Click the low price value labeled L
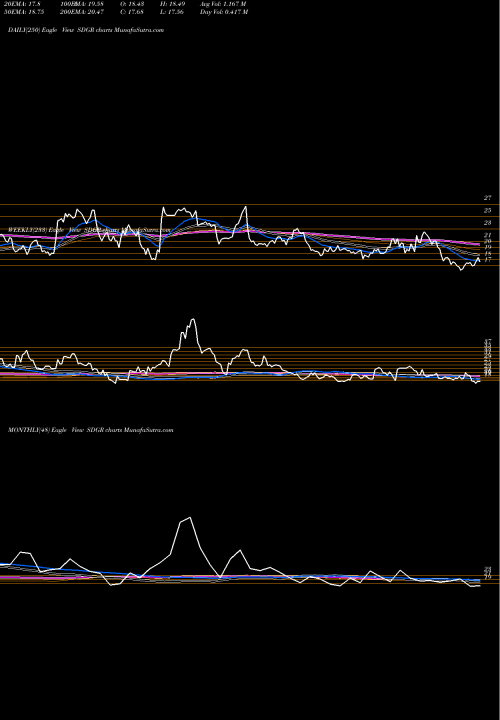Screen dimensions: 500x720 tap(173, 12)
